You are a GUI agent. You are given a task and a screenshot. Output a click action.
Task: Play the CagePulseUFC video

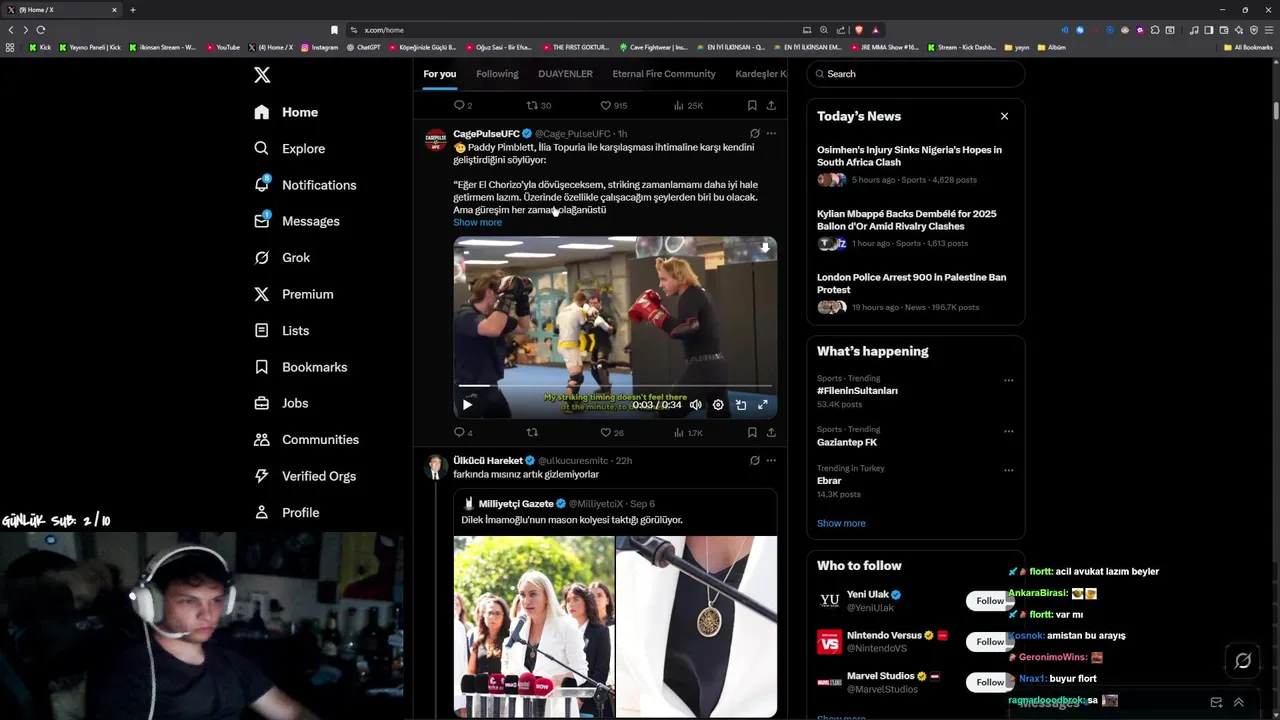pyautogui.click(x=467, y=405)
